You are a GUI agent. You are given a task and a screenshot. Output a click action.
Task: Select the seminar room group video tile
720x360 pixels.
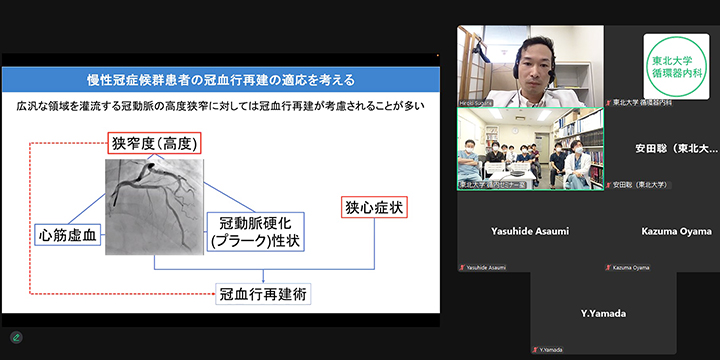(x=530, y=149)
